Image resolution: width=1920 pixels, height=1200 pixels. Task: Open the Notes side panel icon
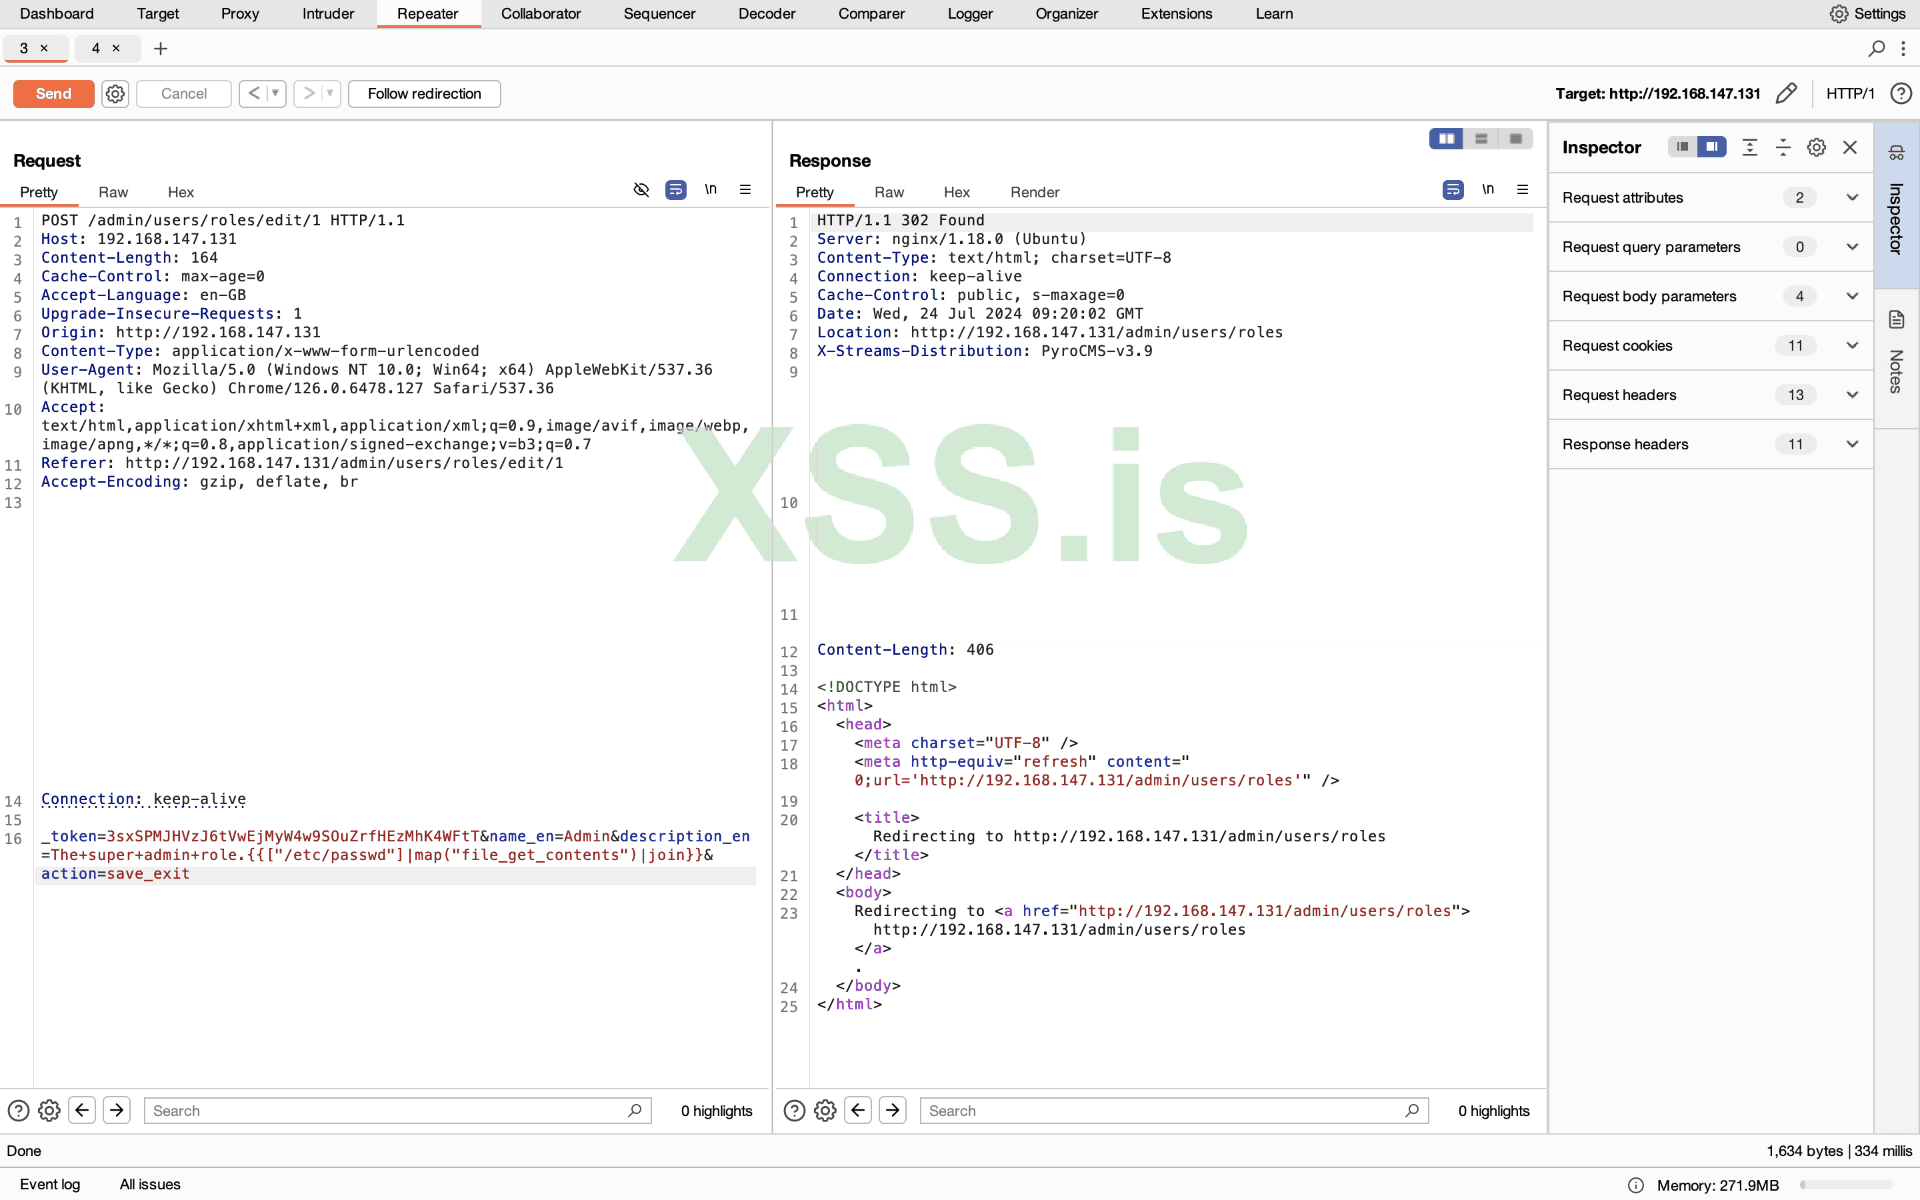tap(1896, 320)
